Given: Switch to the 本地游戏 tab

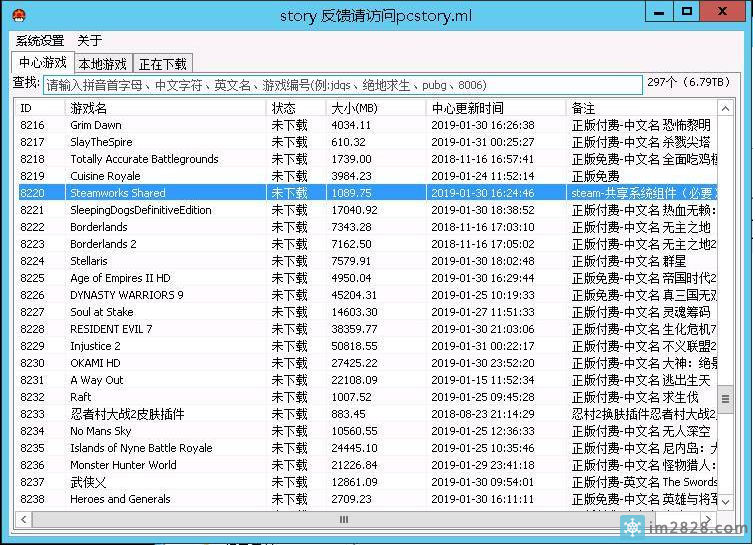Looking at the screenshot, I should coord(103,64).
